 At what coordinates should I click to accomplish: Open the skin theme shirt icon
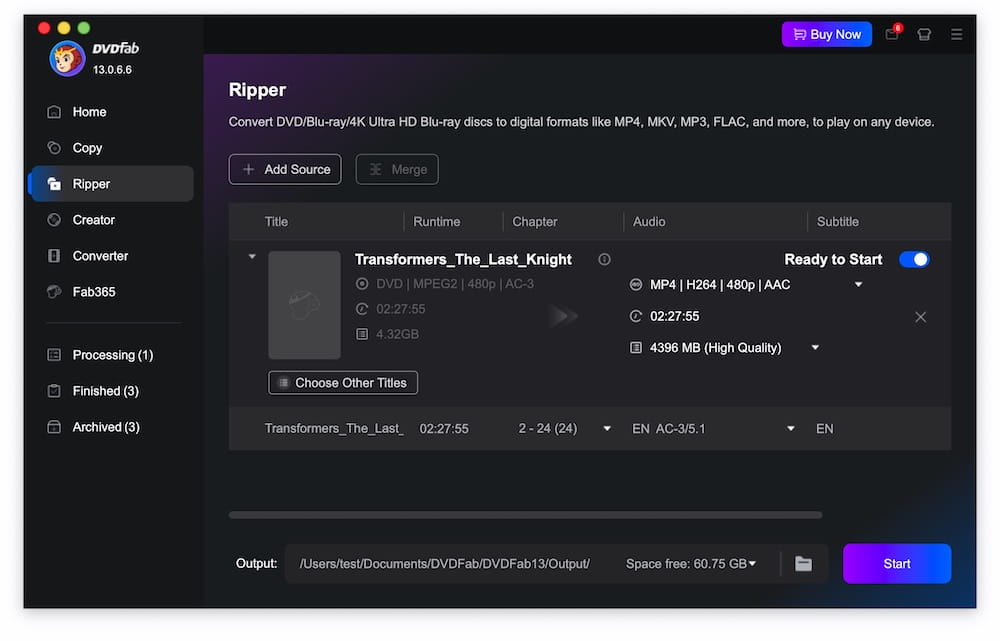(x=923, y=34)
